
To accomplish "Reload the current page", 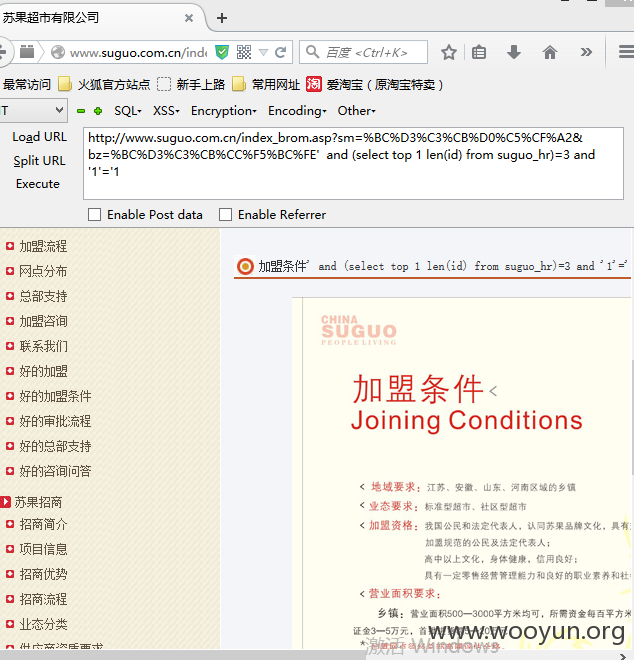I will (281, 52).
